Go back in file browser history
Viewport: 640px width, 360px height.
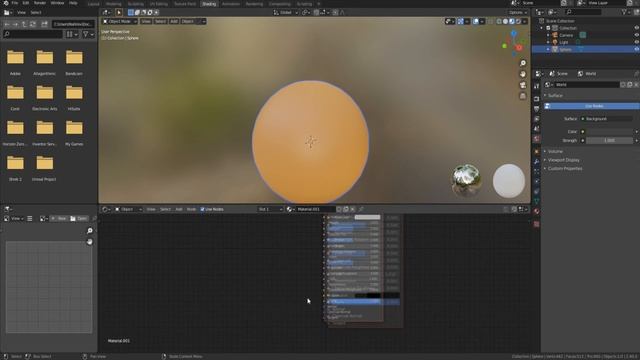pos(7,24)
